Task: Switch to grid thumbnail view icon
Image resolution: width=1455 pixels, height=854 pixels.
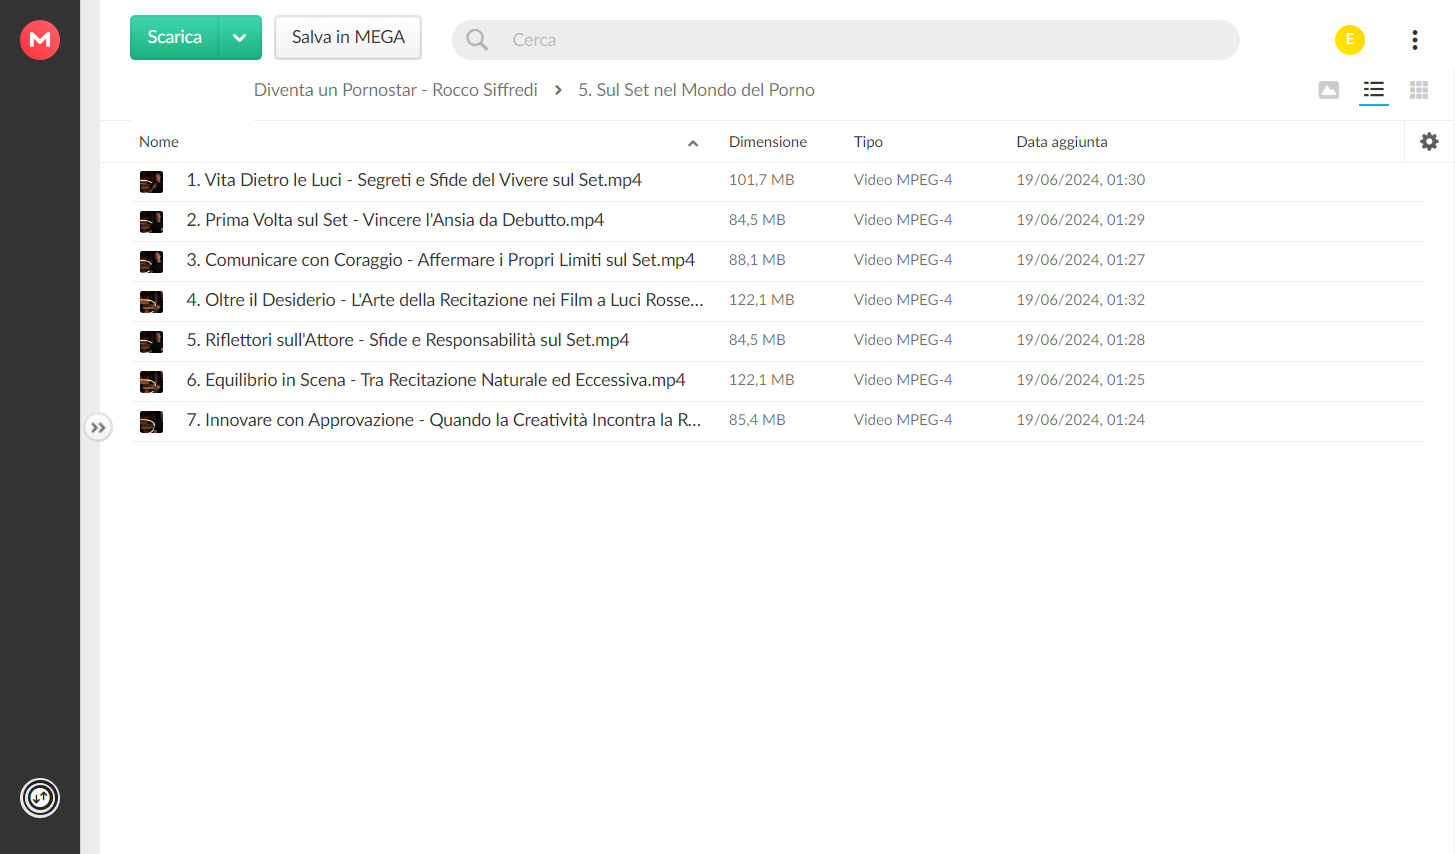Action: coord(1419,90)
